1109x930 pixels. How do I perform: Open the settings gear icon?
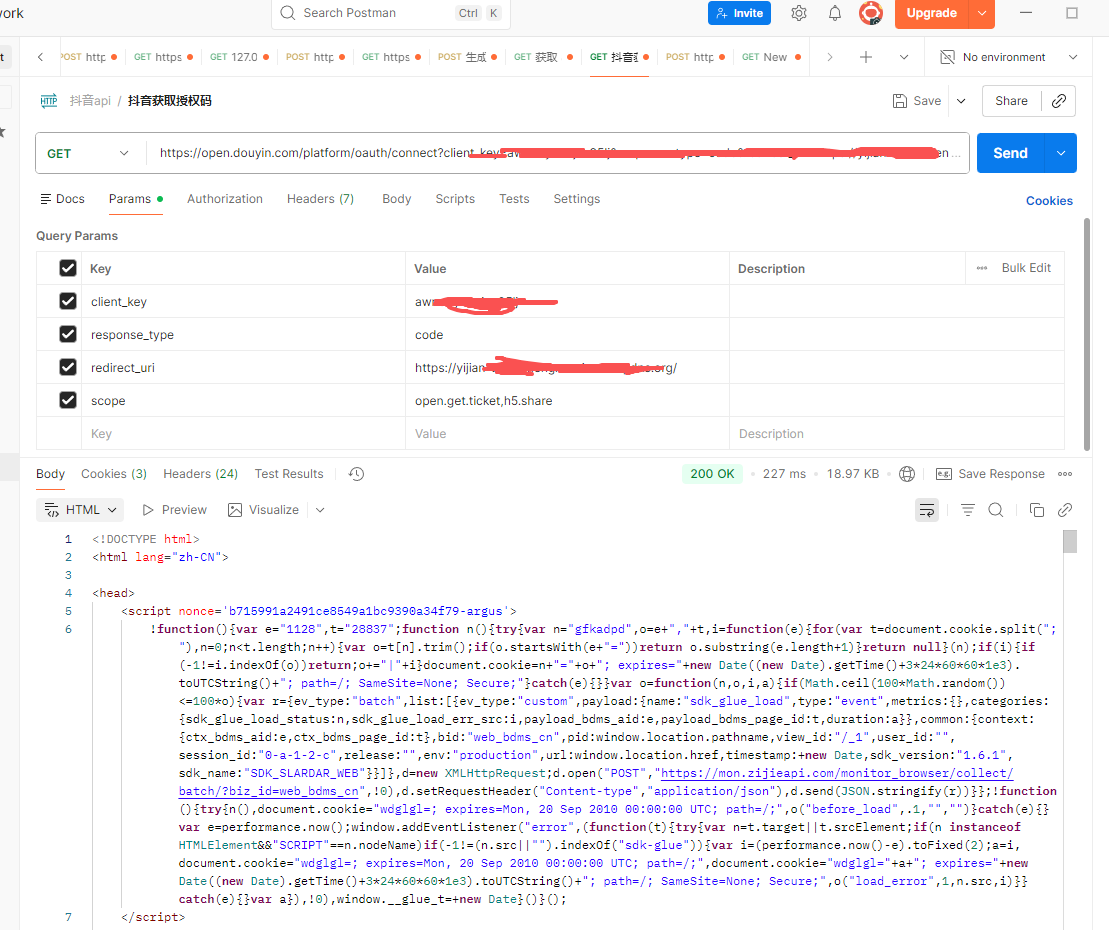[799, 13]
